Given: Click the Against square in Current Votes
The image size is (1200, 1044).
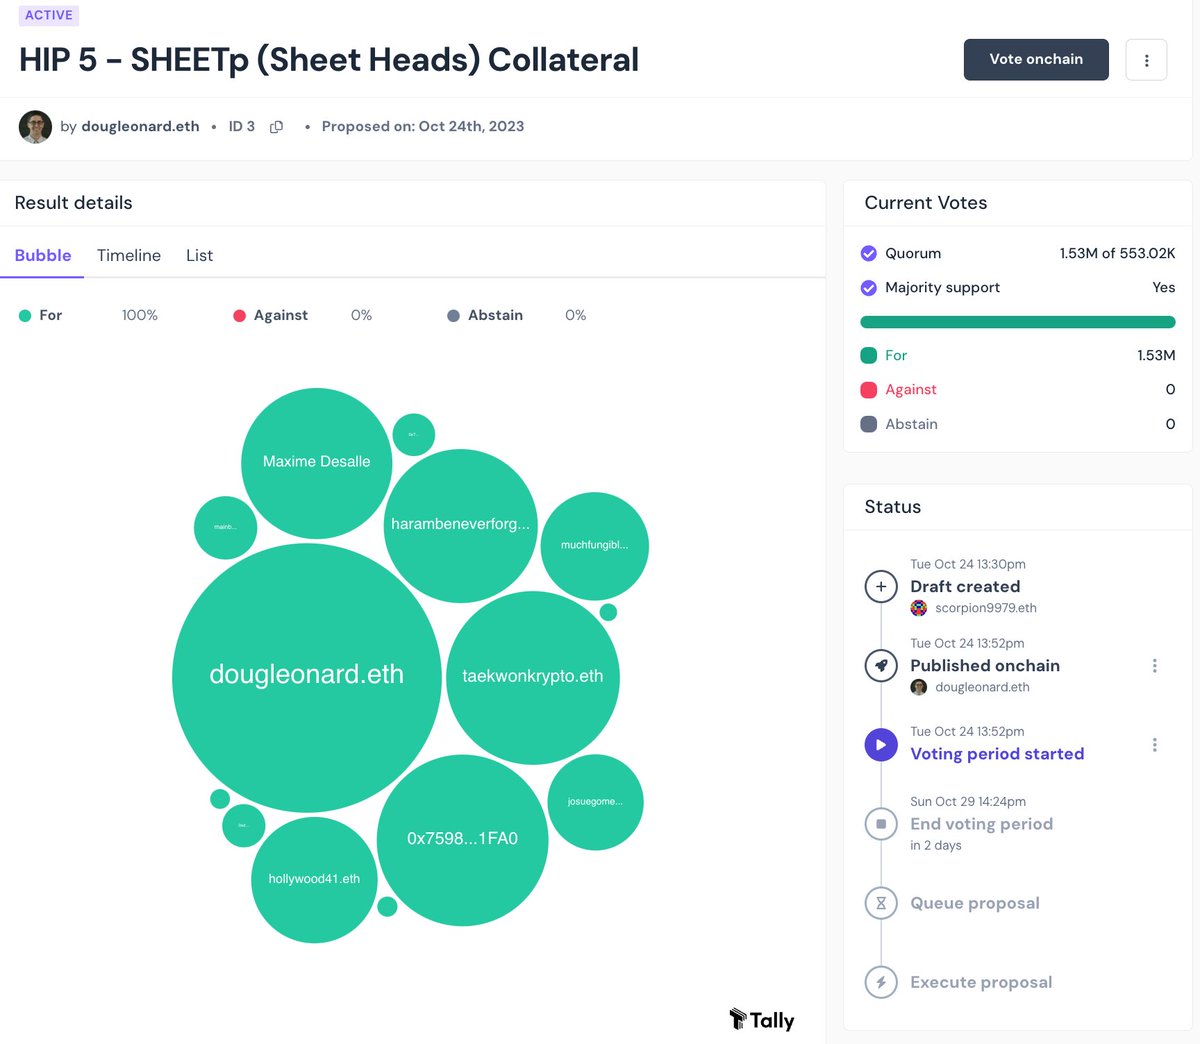Looking at the screenshot, I should point(869,390).
